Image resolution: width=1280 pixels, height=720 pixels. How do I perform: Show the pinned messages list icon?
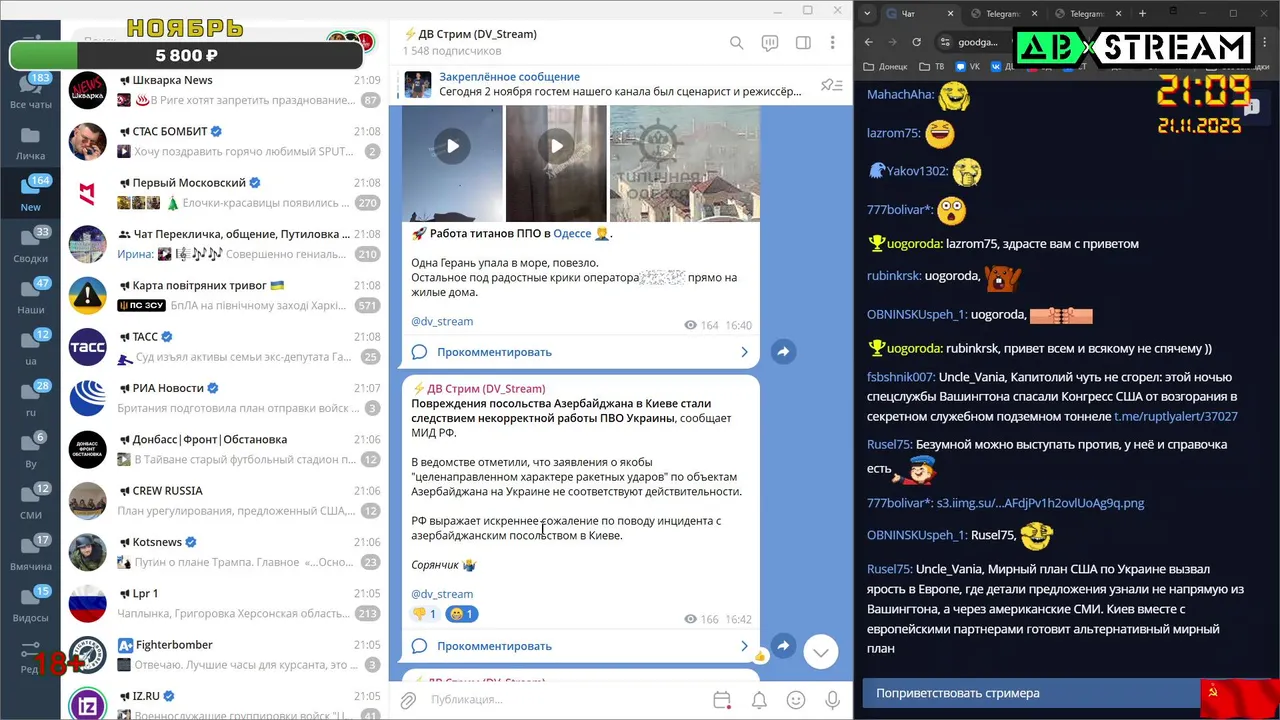(x=831, y=85)
